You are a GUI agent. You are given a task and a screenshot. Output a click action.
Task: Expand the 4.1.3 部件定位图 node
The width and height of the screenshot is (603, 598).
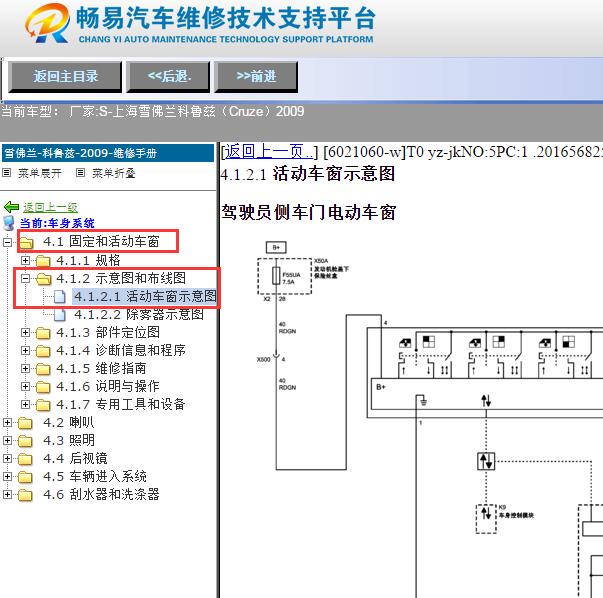click(25, 332)
